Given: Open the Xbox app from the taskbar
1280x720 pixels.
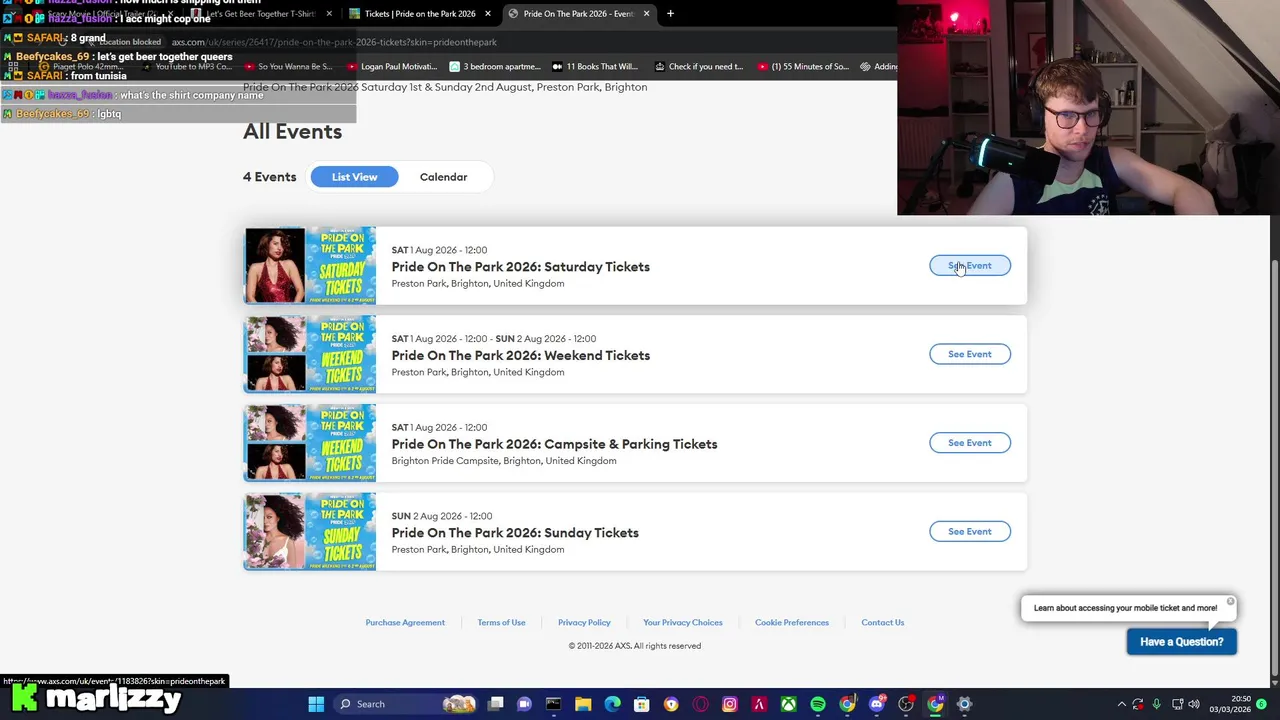Looking at the screenshot, I should click(789, 704).
